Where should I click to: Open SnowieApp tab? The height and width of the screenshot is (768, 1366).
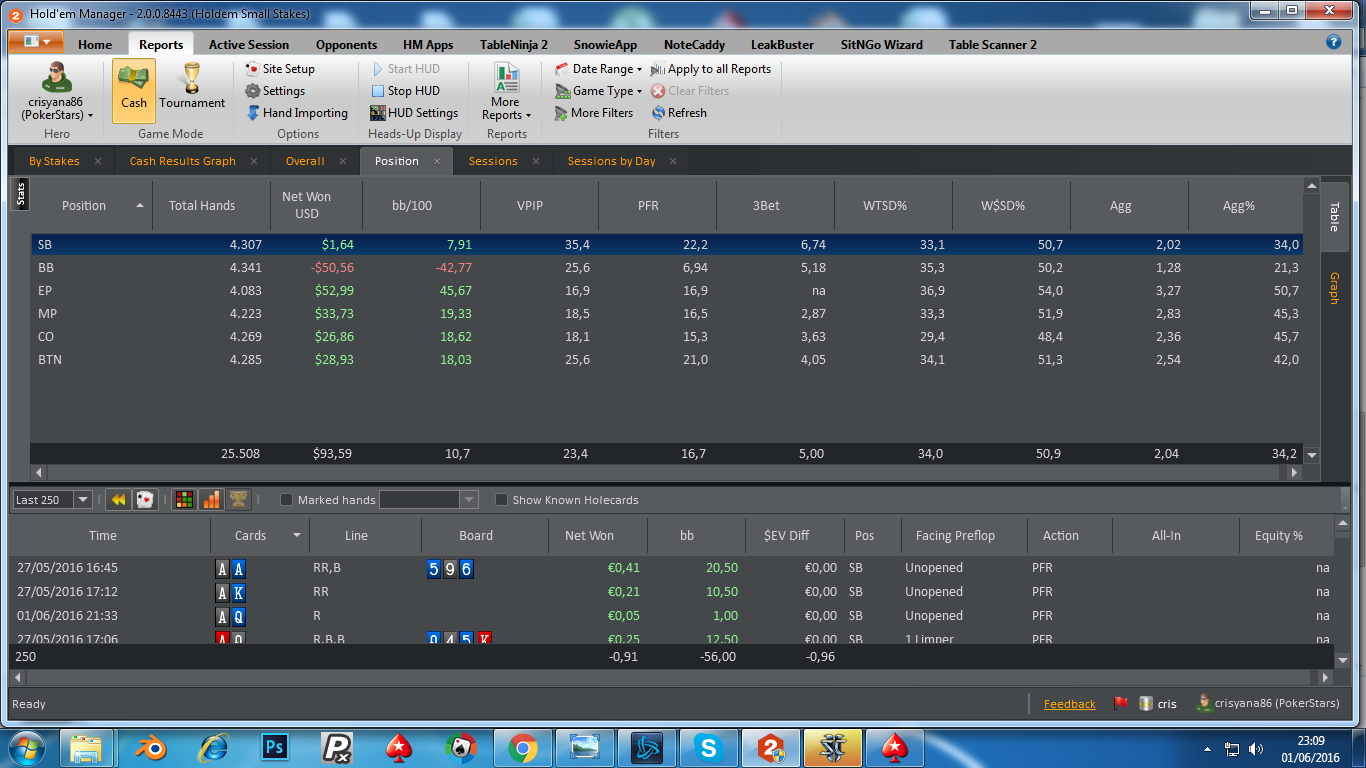pyautogui.click(x=605, y=45)
